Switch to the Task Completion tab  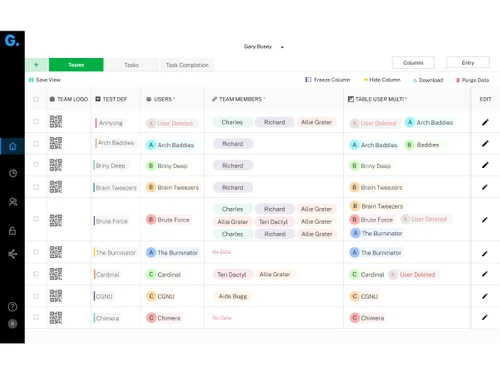187,65
